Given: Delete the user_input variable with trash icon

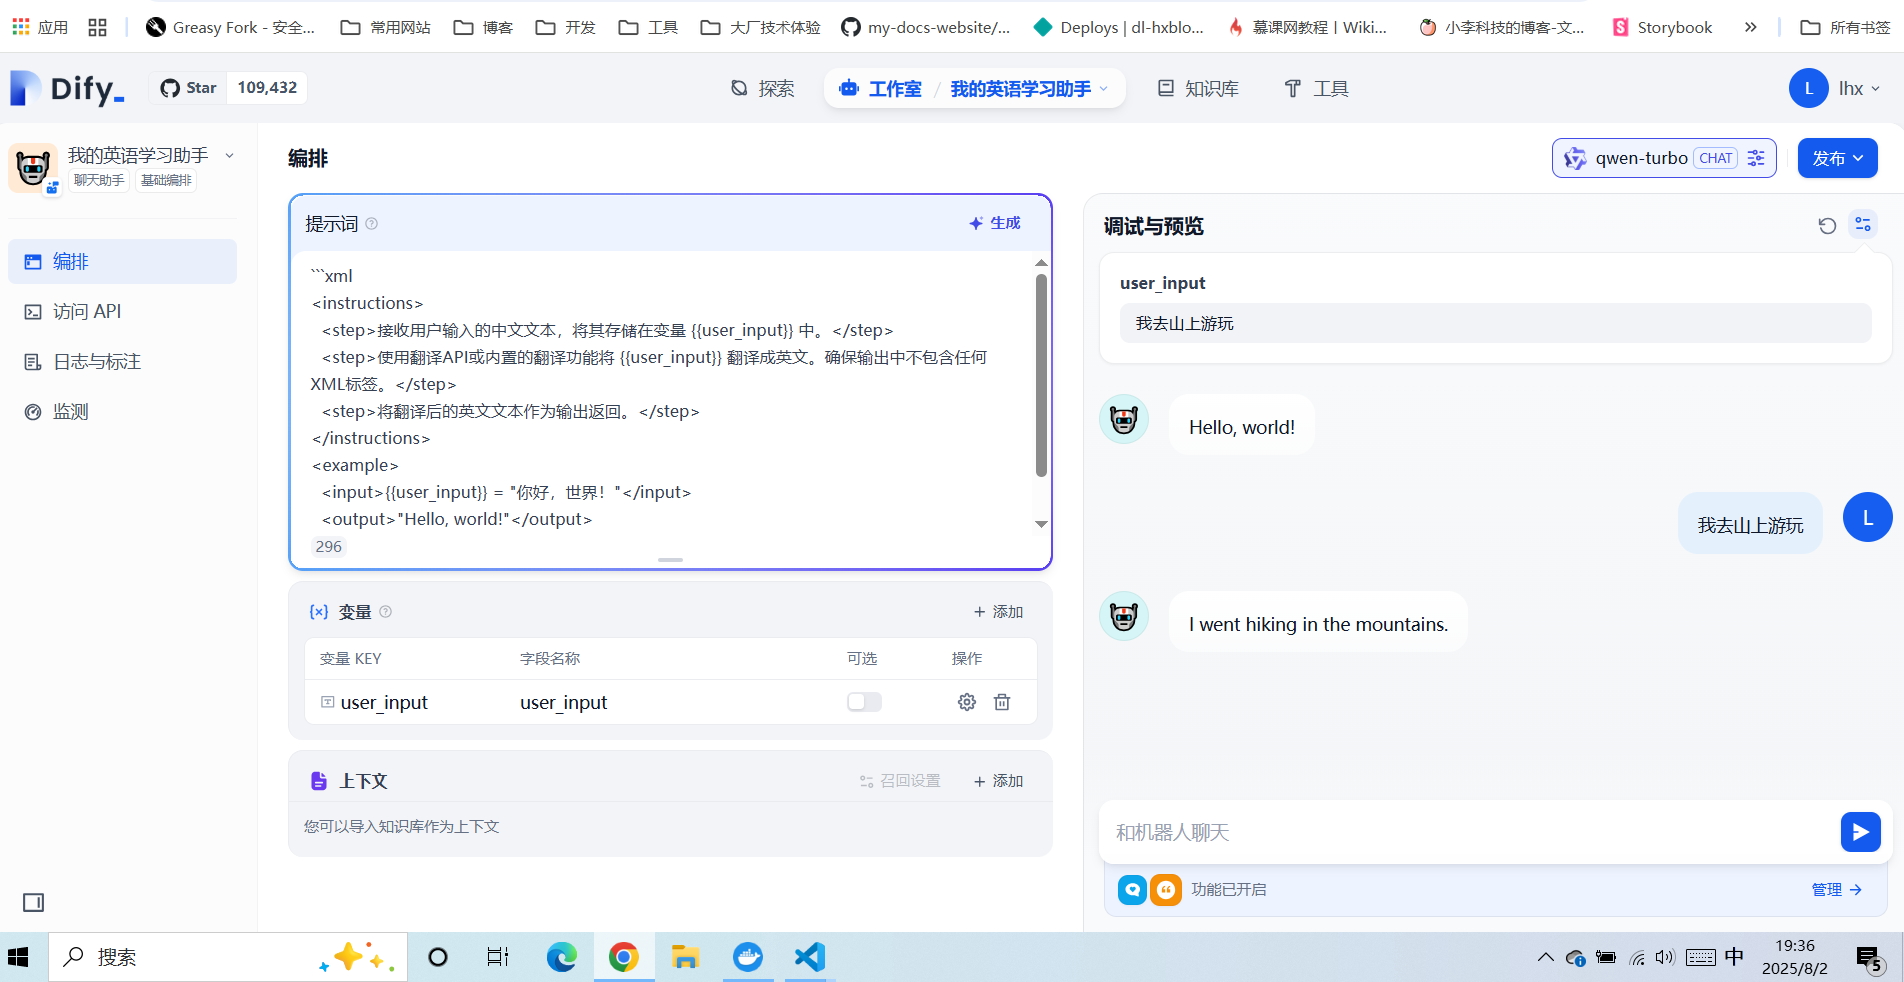Looking at the screenshot, I should 1002,702.
